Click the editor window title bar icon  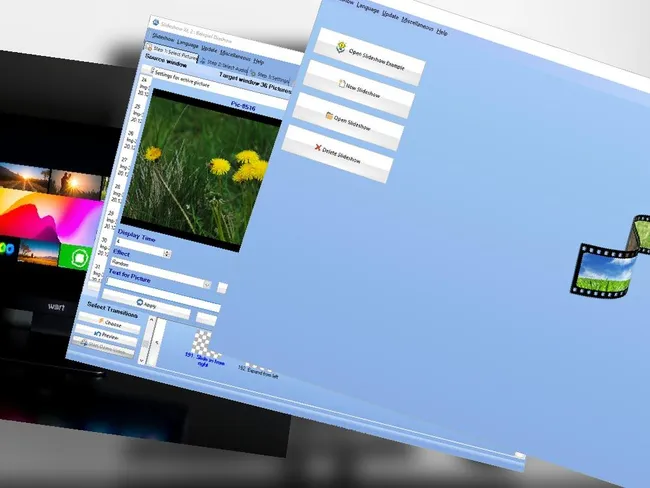click(156, 22)
